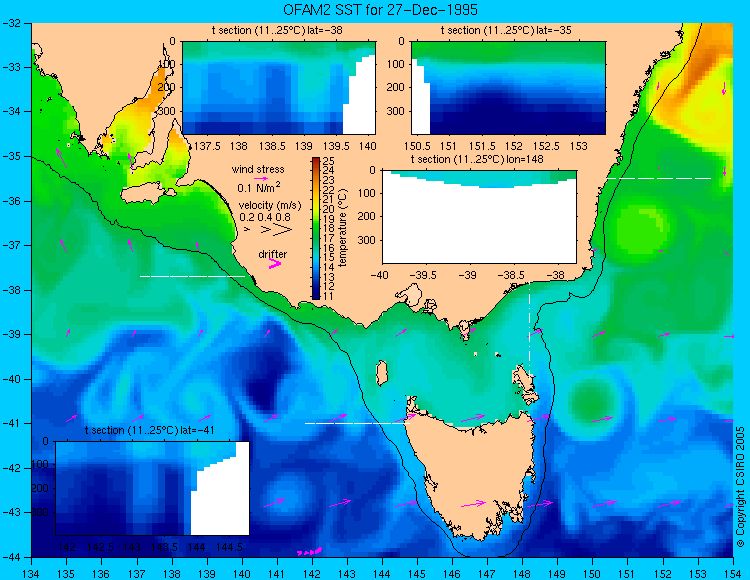Click the title 'OFAM2 SST for 27-Dec-1995'
Image resolution: width=750 pixels, height=580 pixels.
[380, 10]
